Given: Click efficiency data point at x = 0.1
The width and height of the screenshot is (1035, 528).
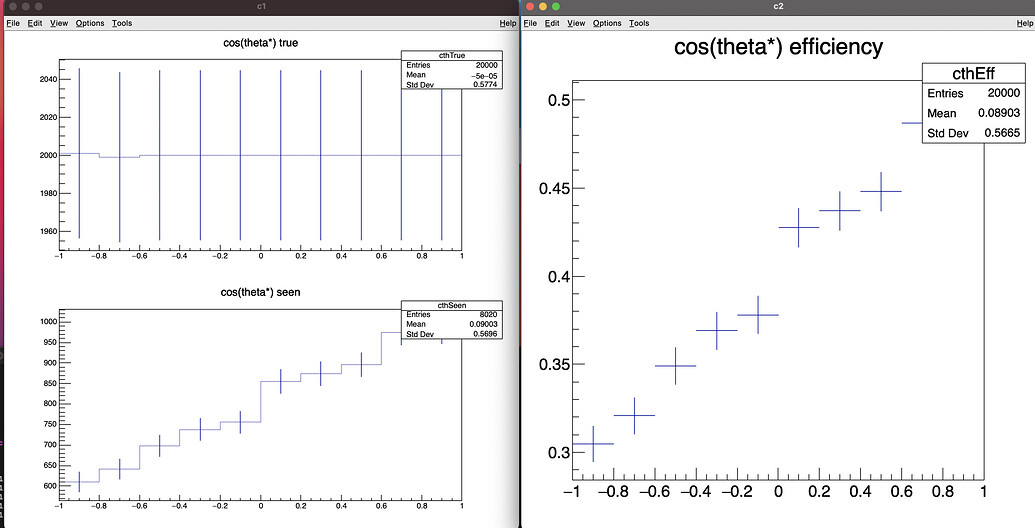Looking at the screenshot, I should pyautogui.click(x=799, y=227).
